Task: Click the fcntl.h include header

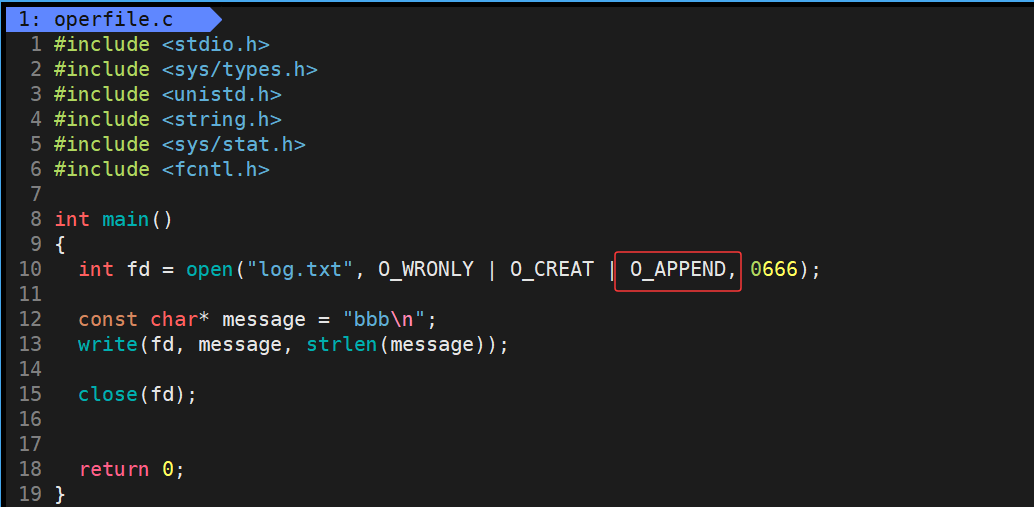Action: 215,169
